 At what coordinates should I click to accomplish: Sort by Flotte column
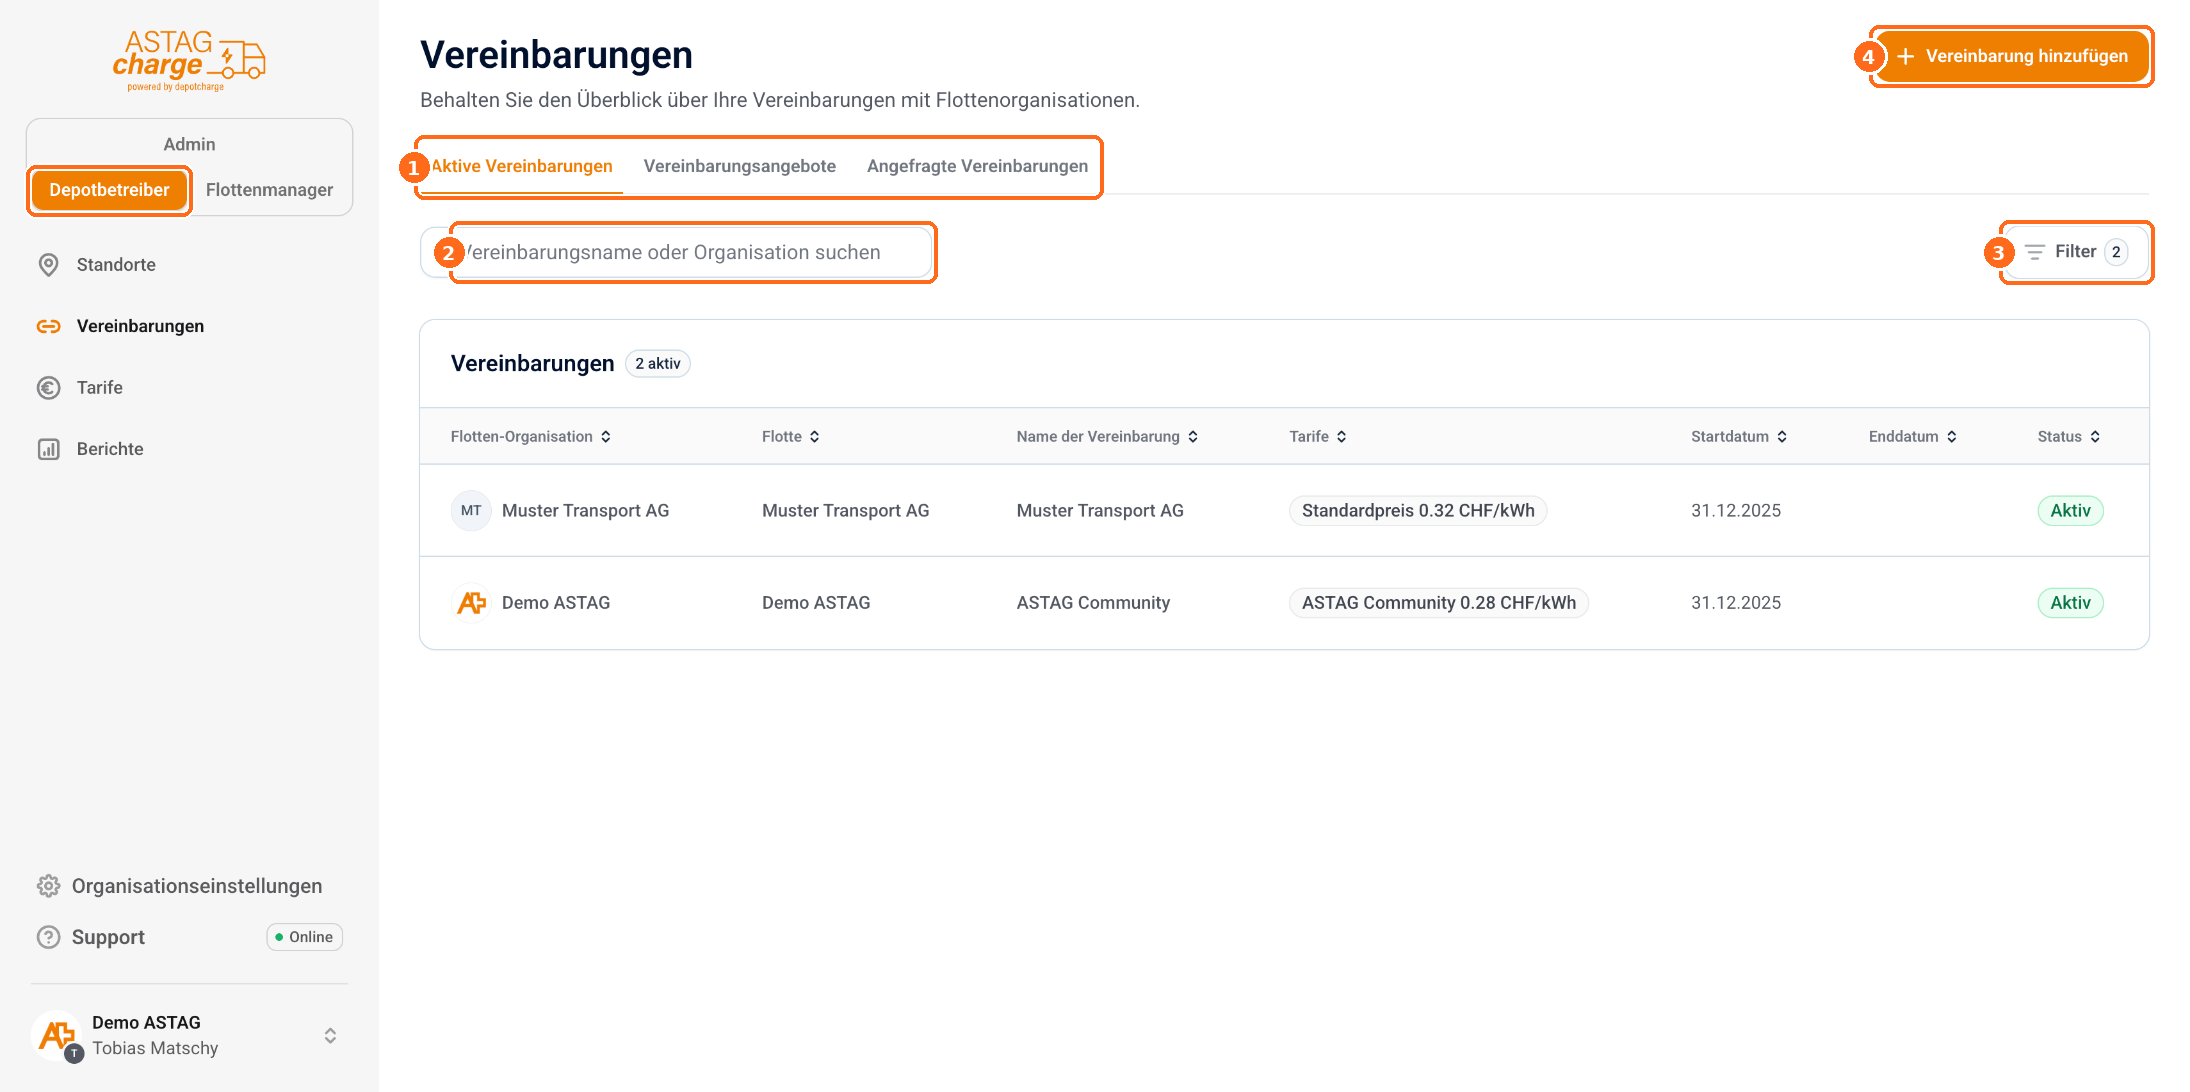(x=791, y=437)
